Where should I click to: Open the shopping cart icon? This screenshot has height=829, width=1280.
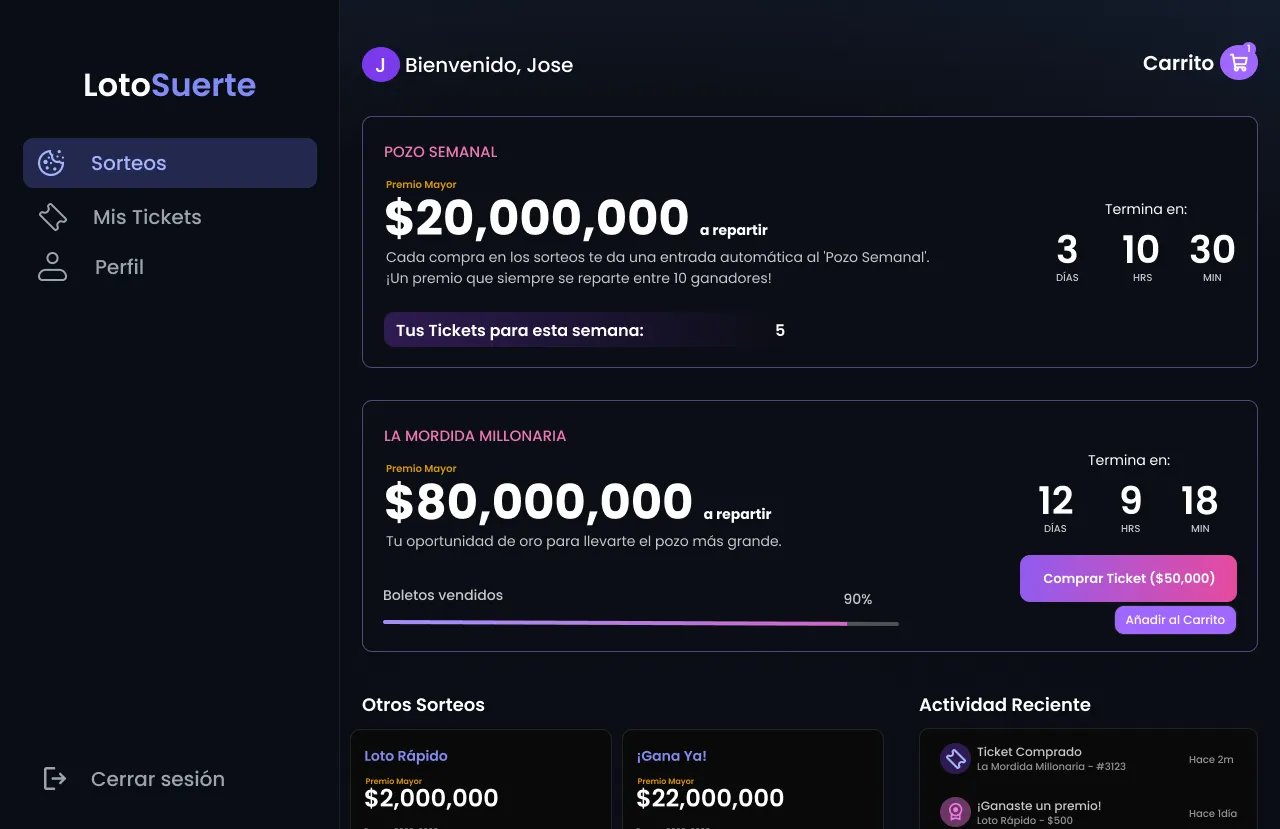point(1238,61)
